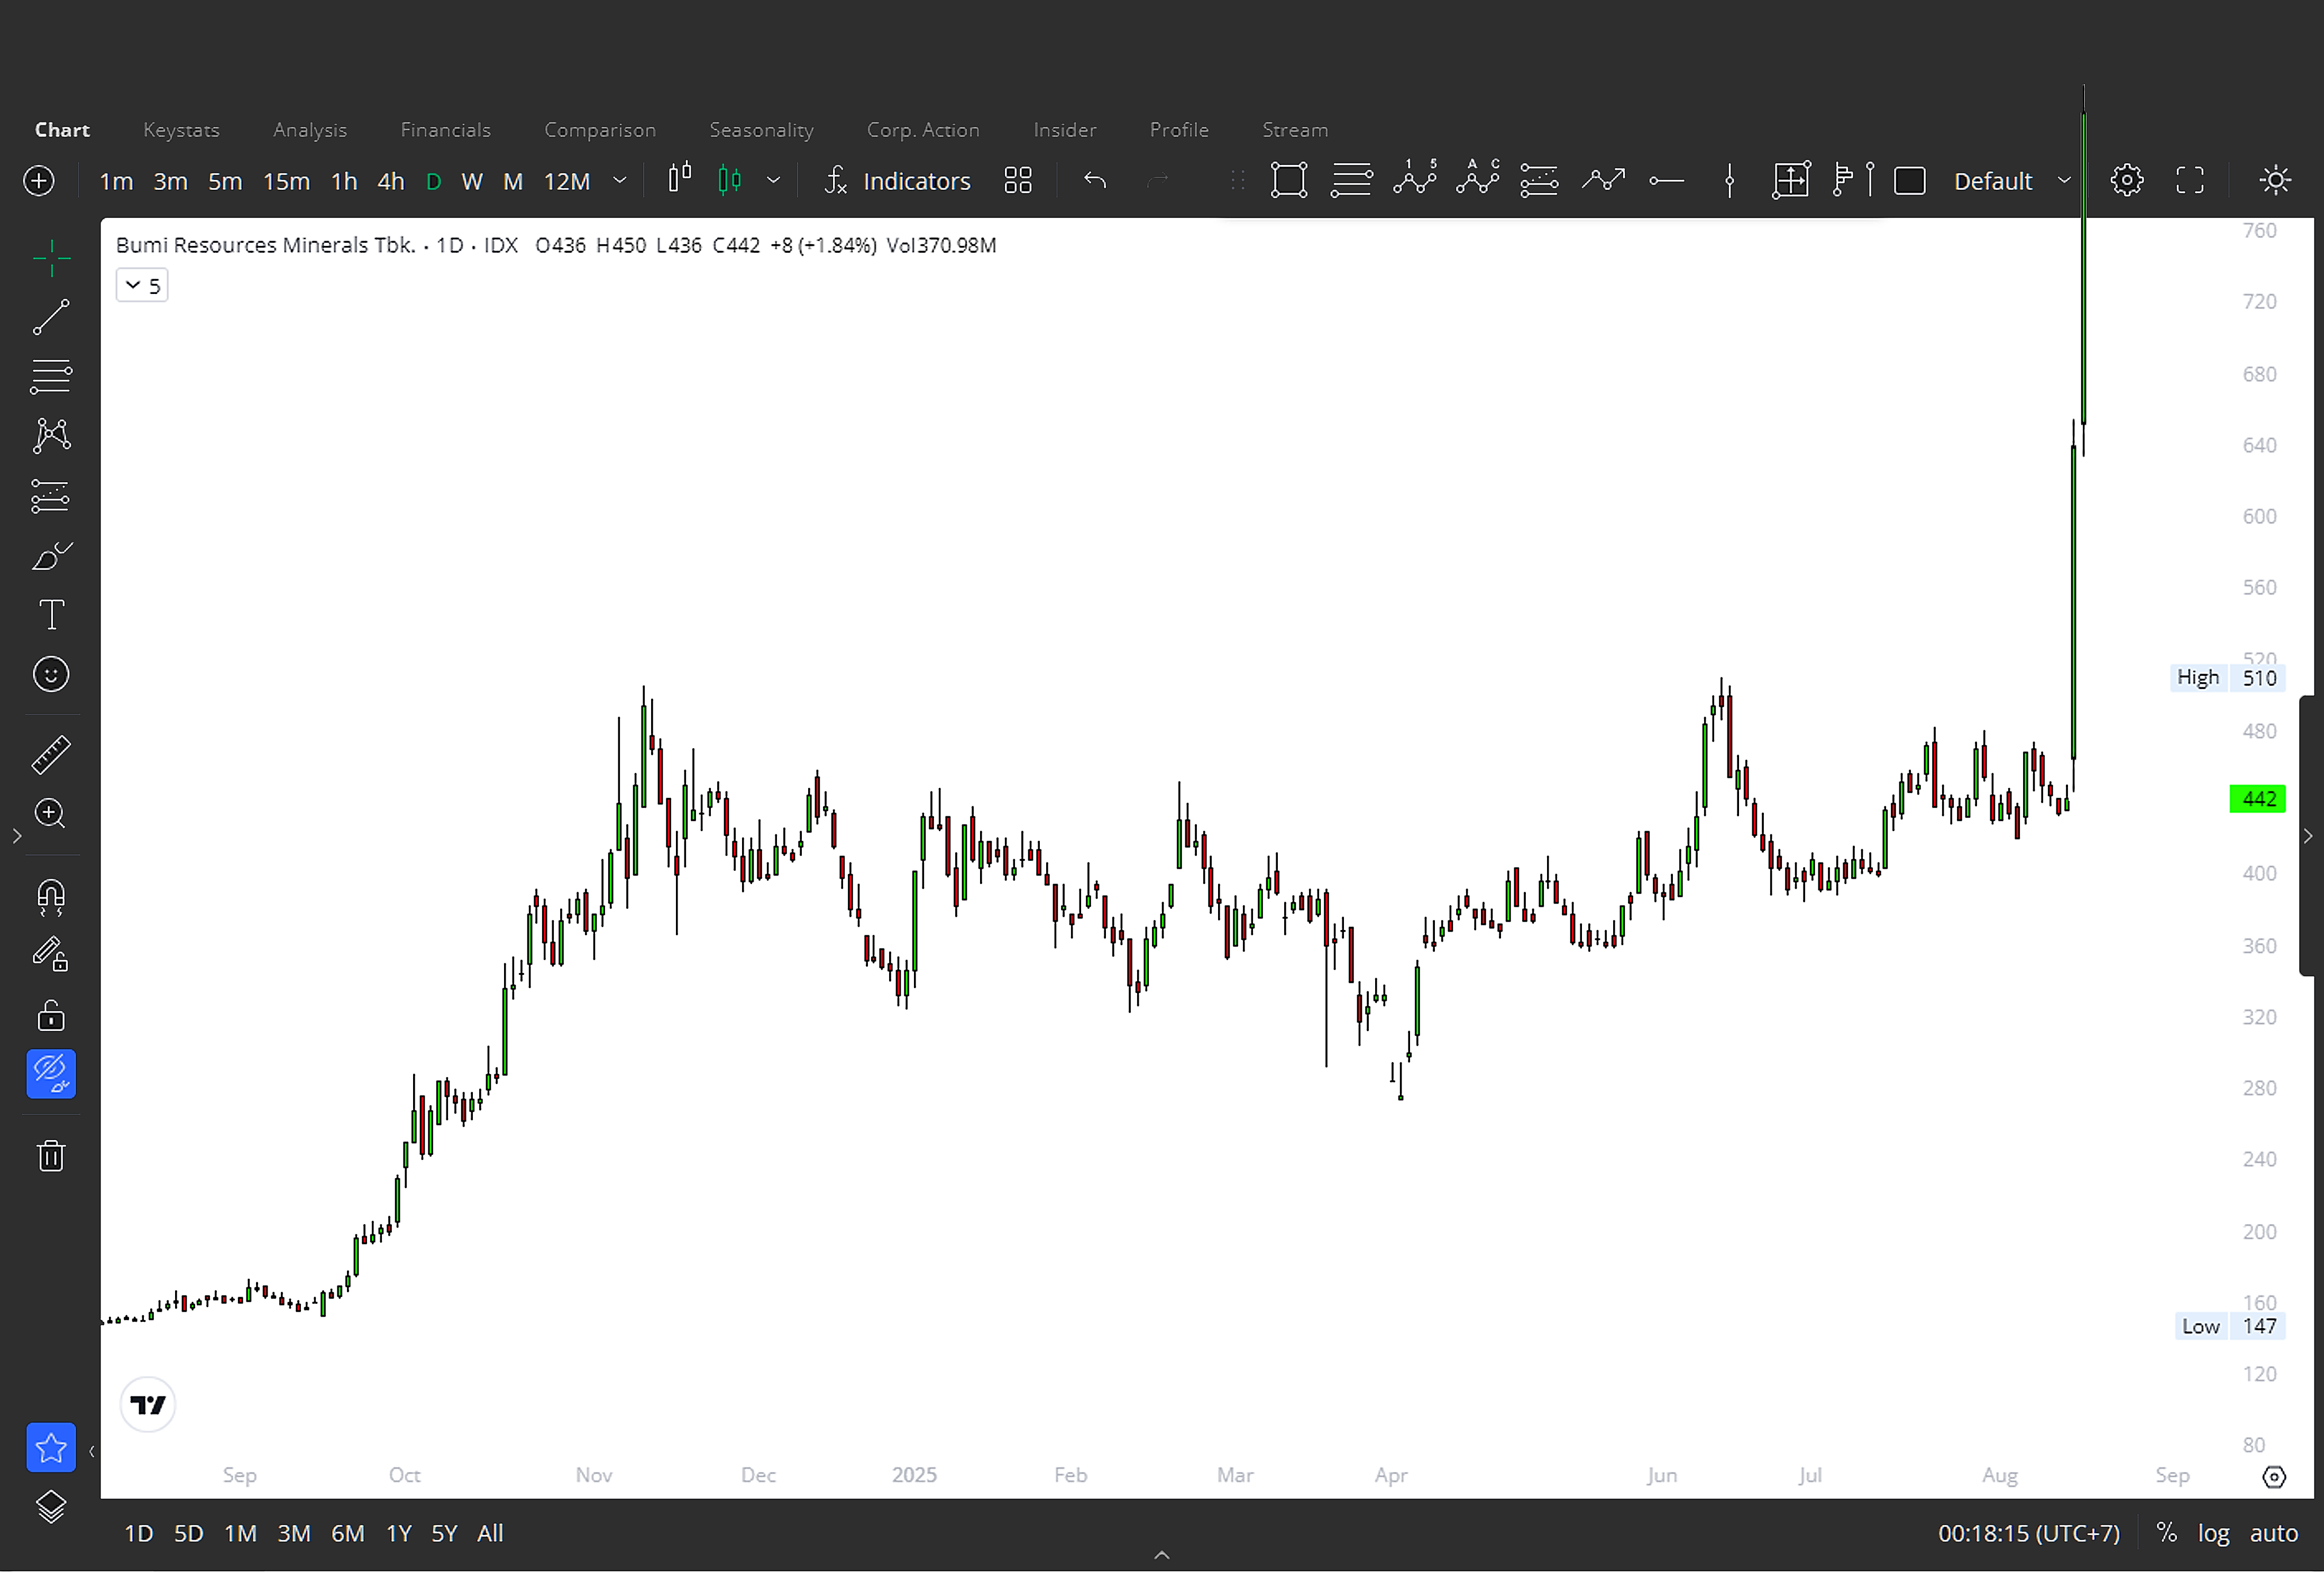The height and width of the screenshot is (1573, 2324).
Task: Click the compare or add symbol plus icon
Action: click(39, 181)
